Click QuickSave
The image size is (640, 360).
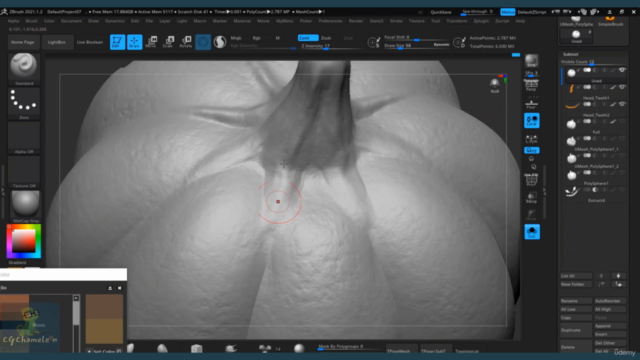[x=441, y=12]
